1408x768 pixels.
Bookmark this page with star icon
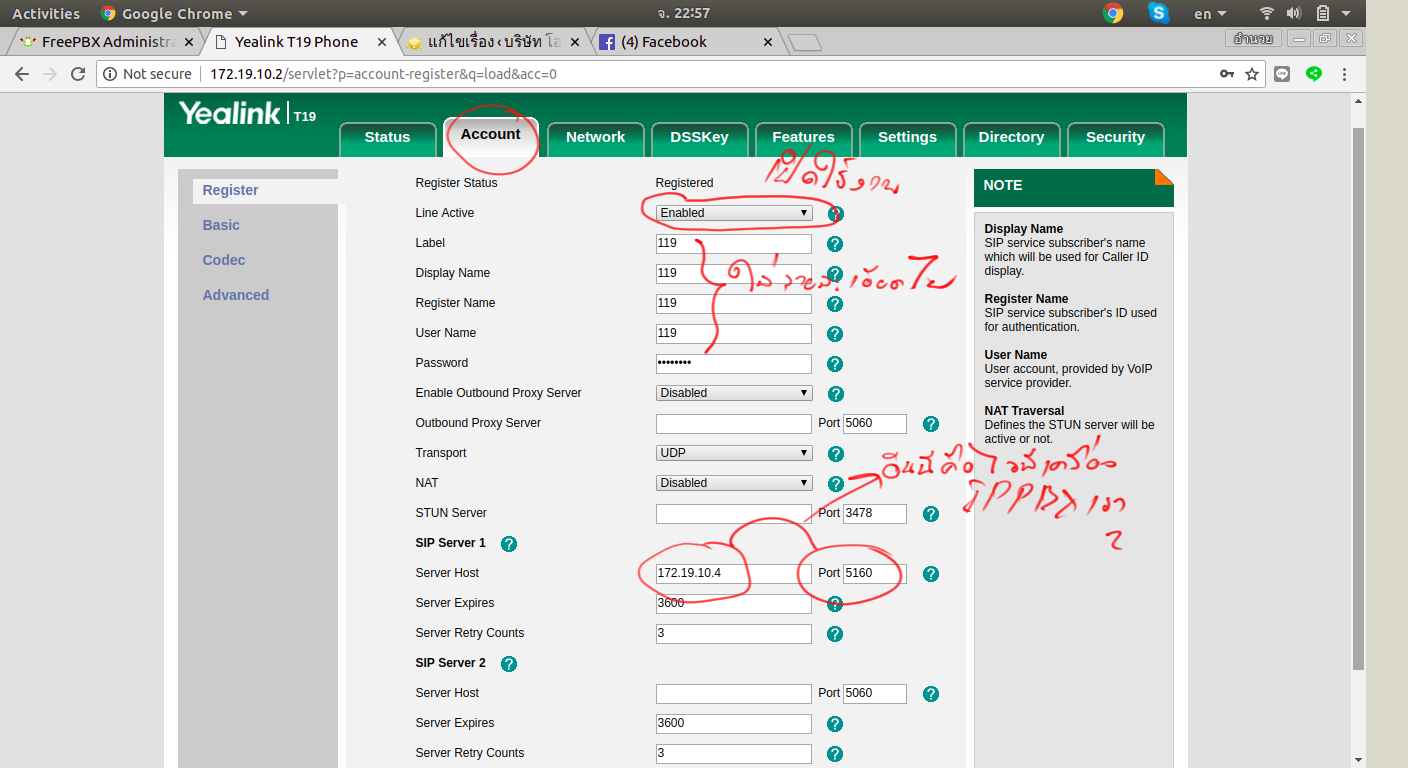pos(1252,74)
